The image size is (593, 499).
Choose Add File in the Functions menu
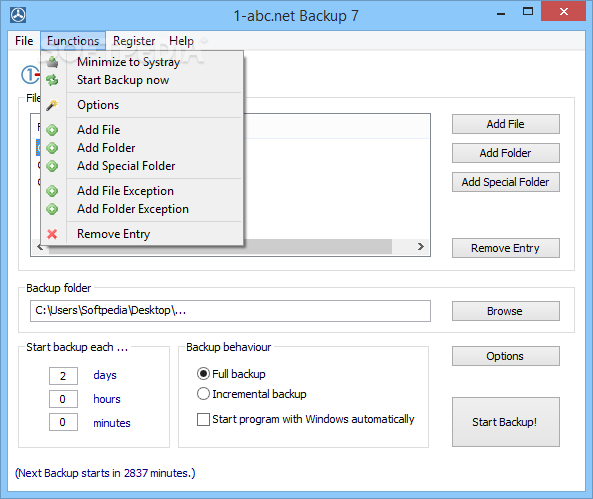point(142,130)
